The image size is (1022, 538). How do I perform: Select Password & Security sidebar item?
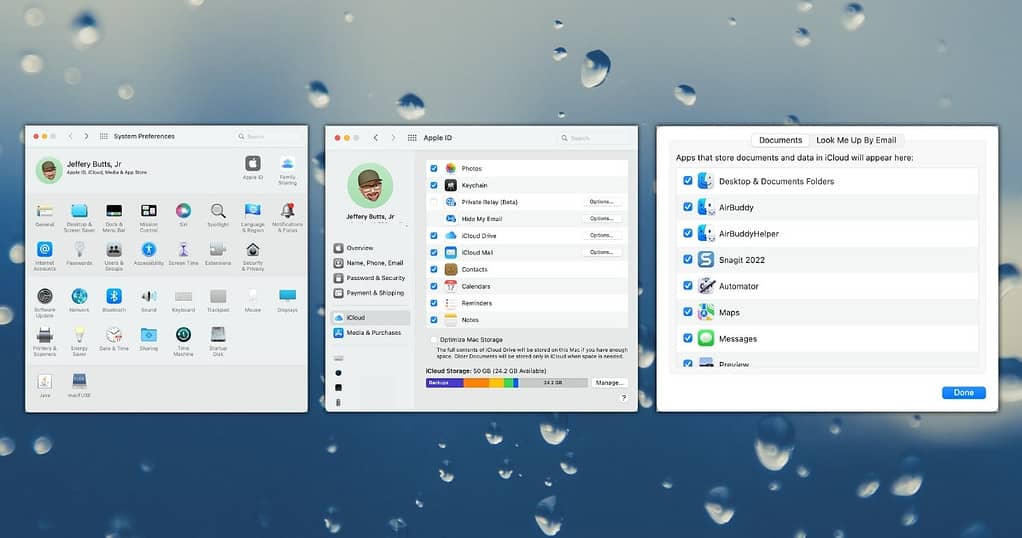(370, 278)
